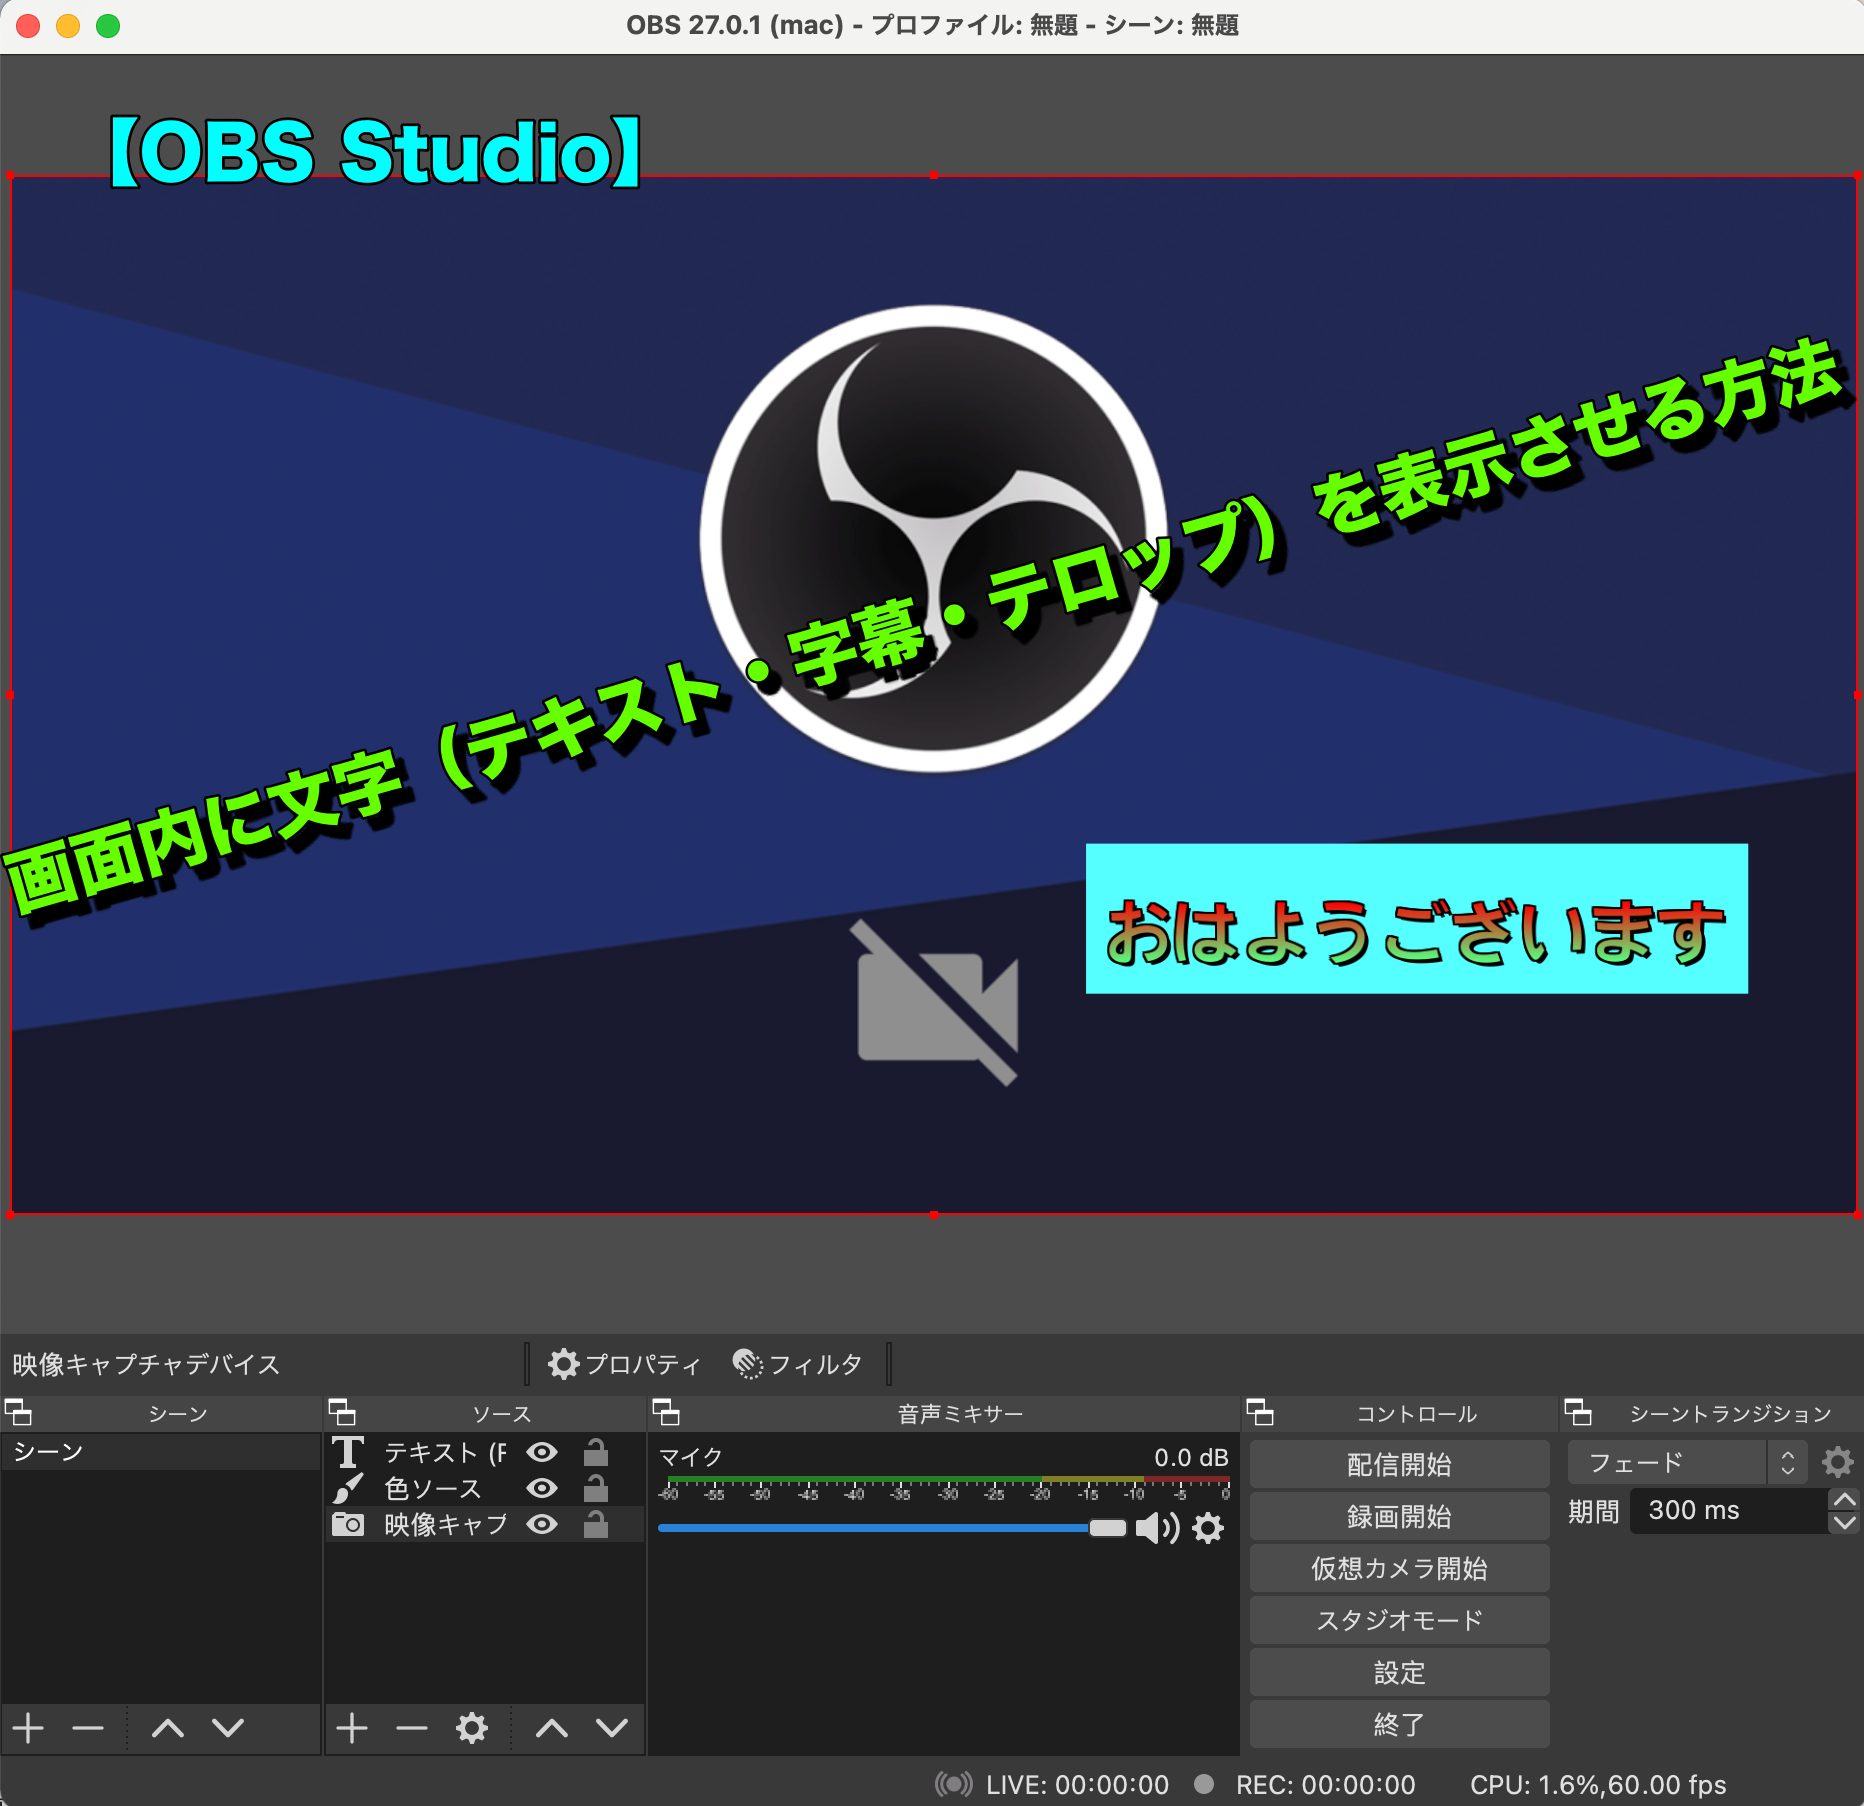Select シーン in scenes list
Viewport: 1864px width, 1806px height.
click(x=160, y=1452)
